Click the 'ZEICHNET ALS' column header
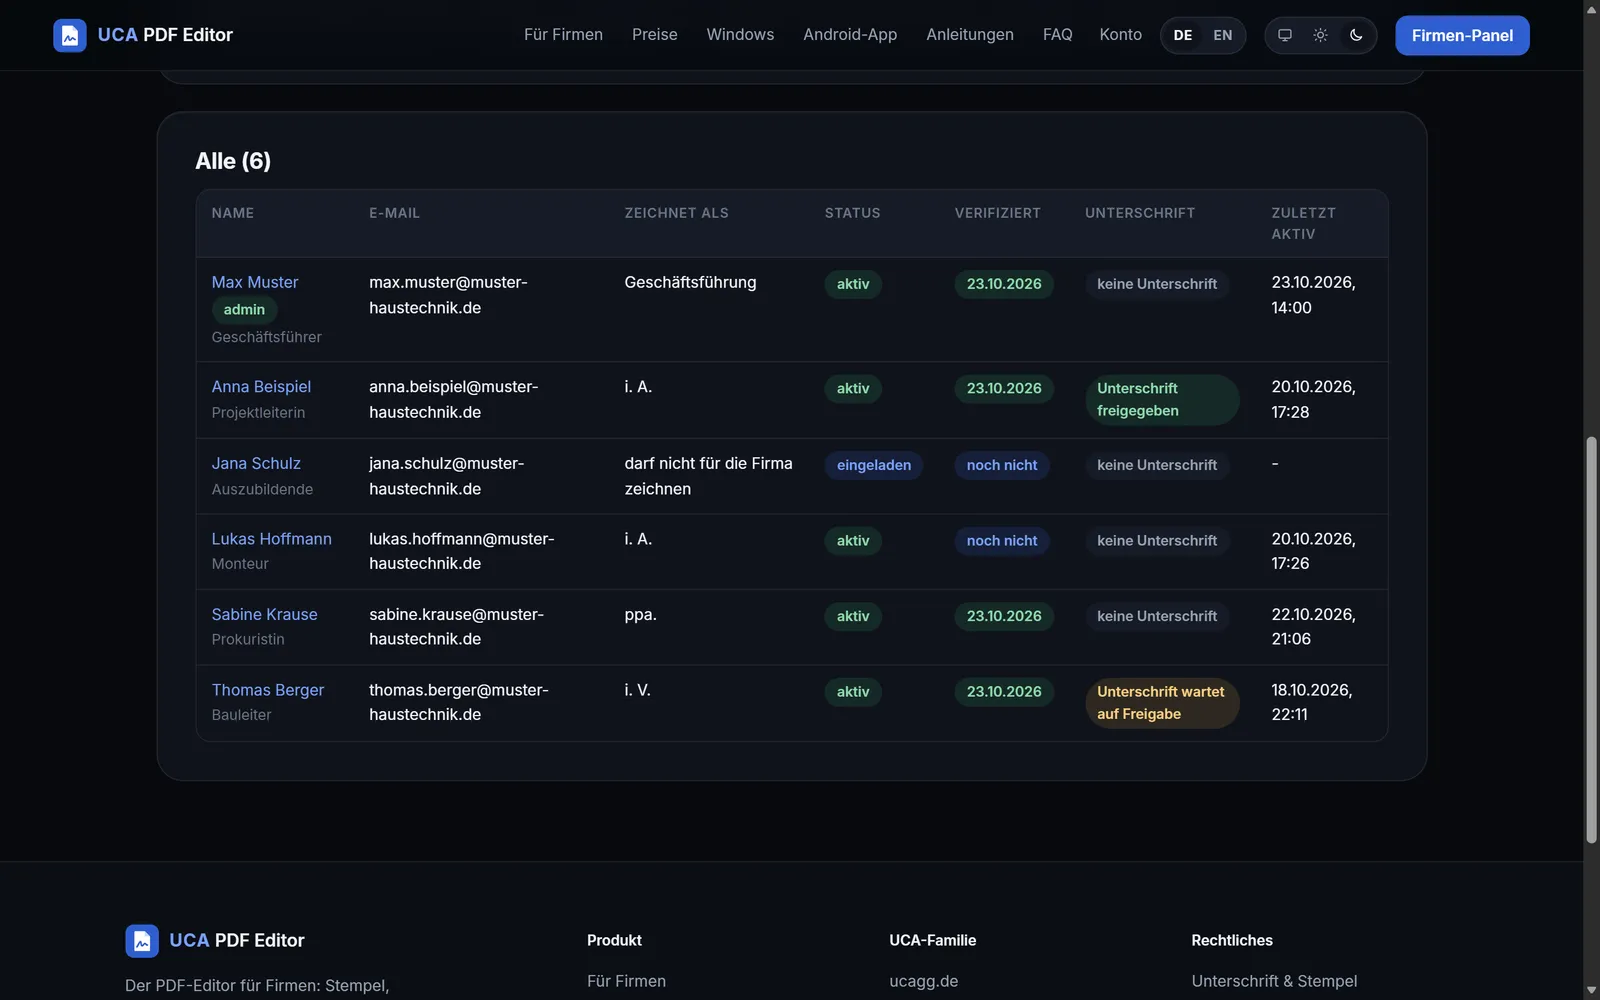Screen dimensions: 1600x1000 (677, 213)
